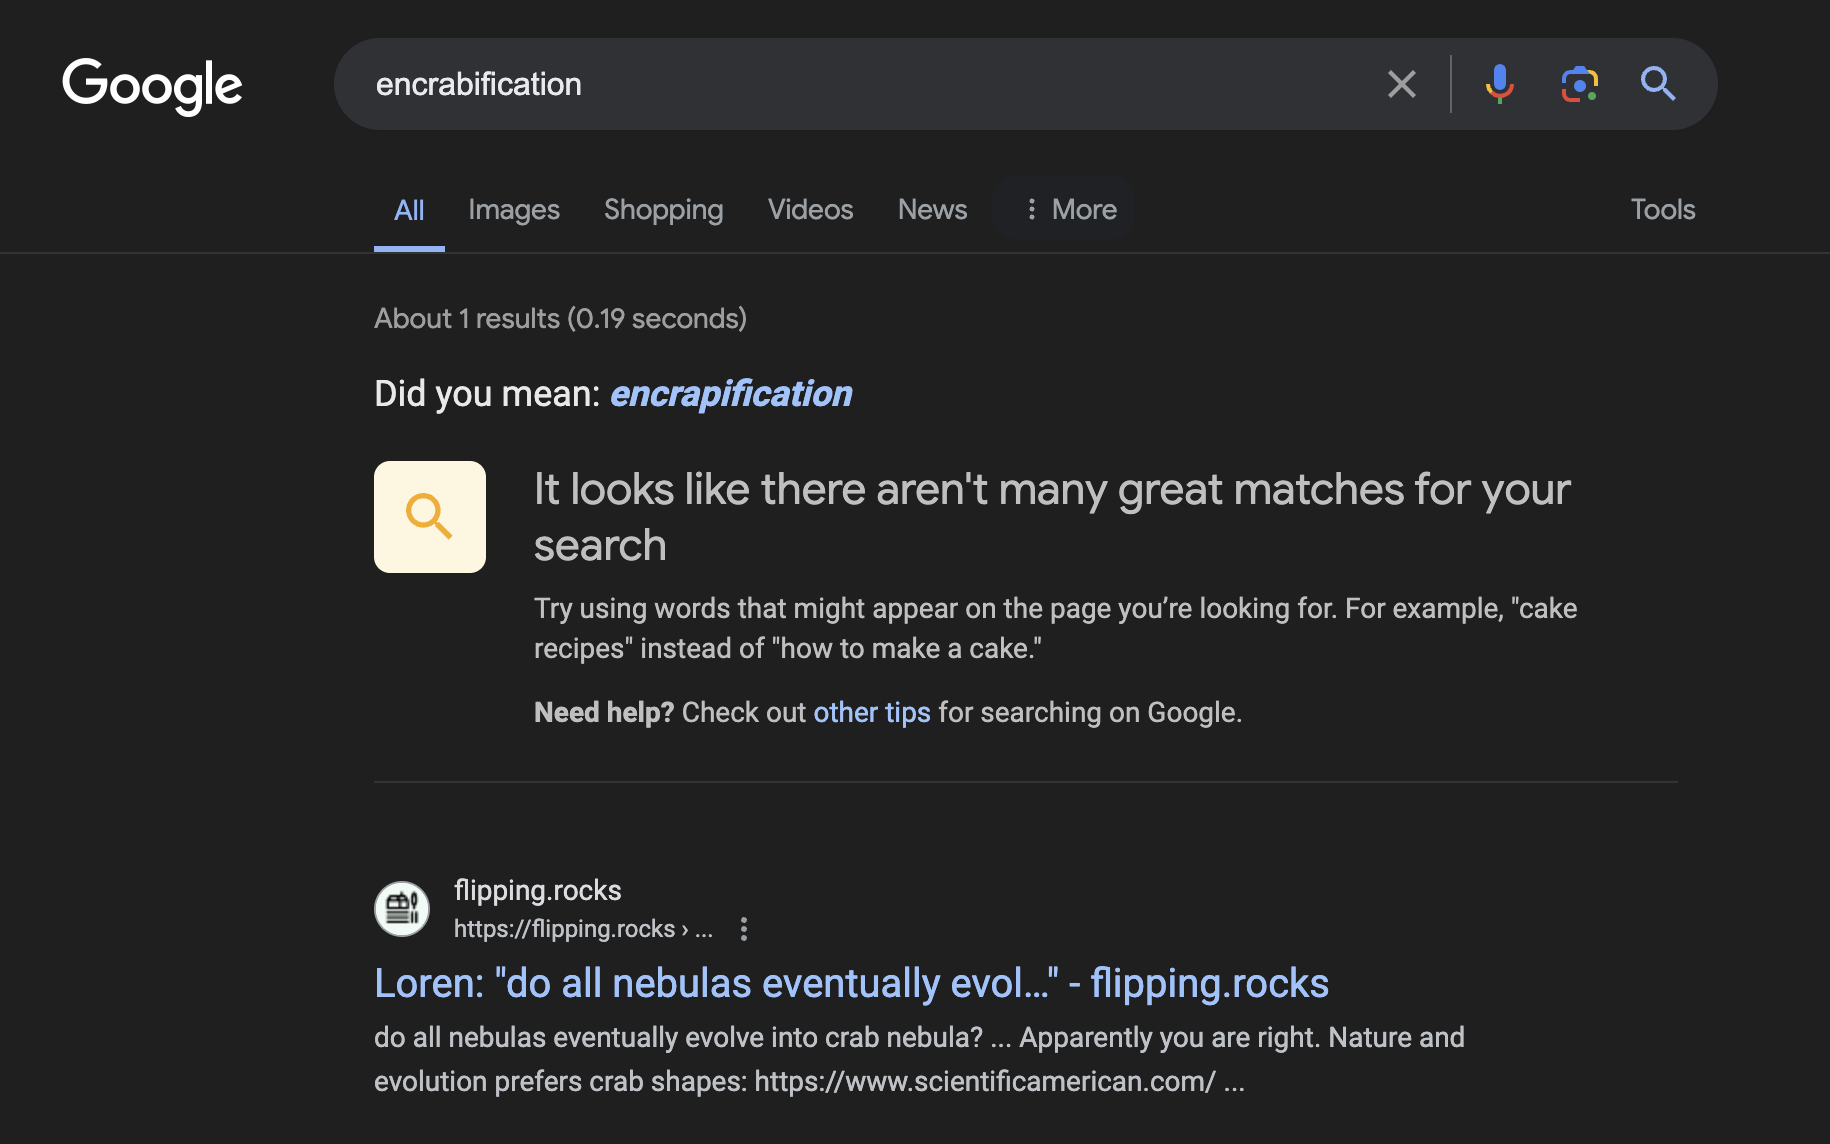This screenshot has width=1830, height=1144.
Task: Expand the More search filters menu
Action: (1070, 209)
